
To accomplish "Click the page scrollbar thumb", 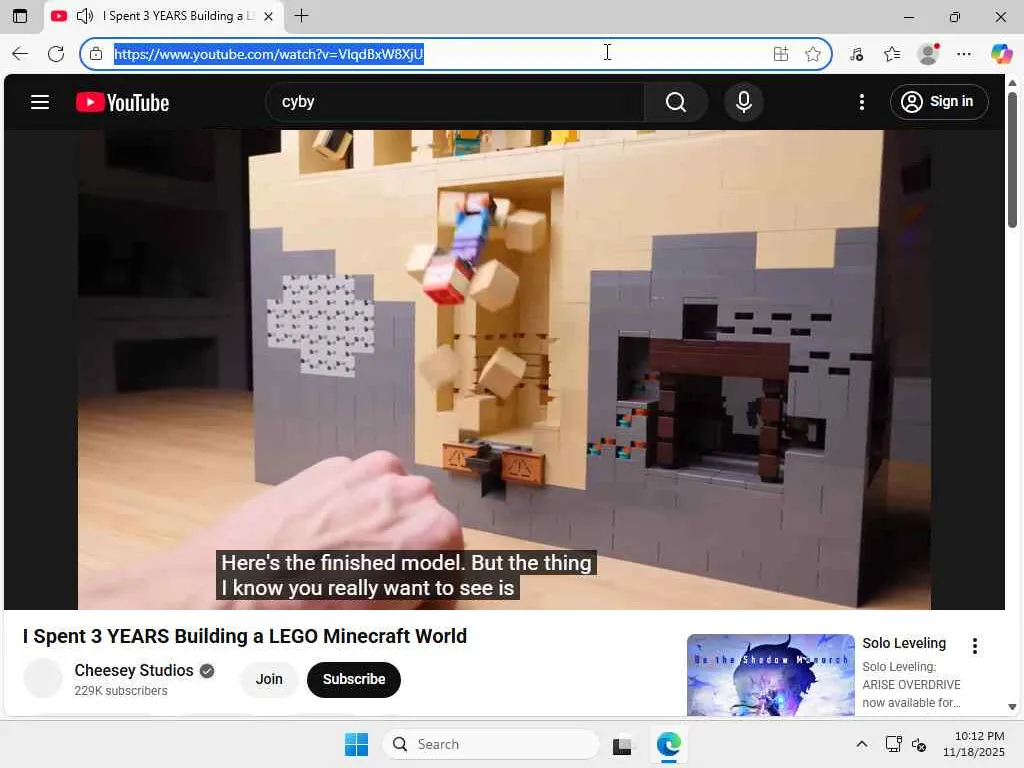I will (1012, 159).
